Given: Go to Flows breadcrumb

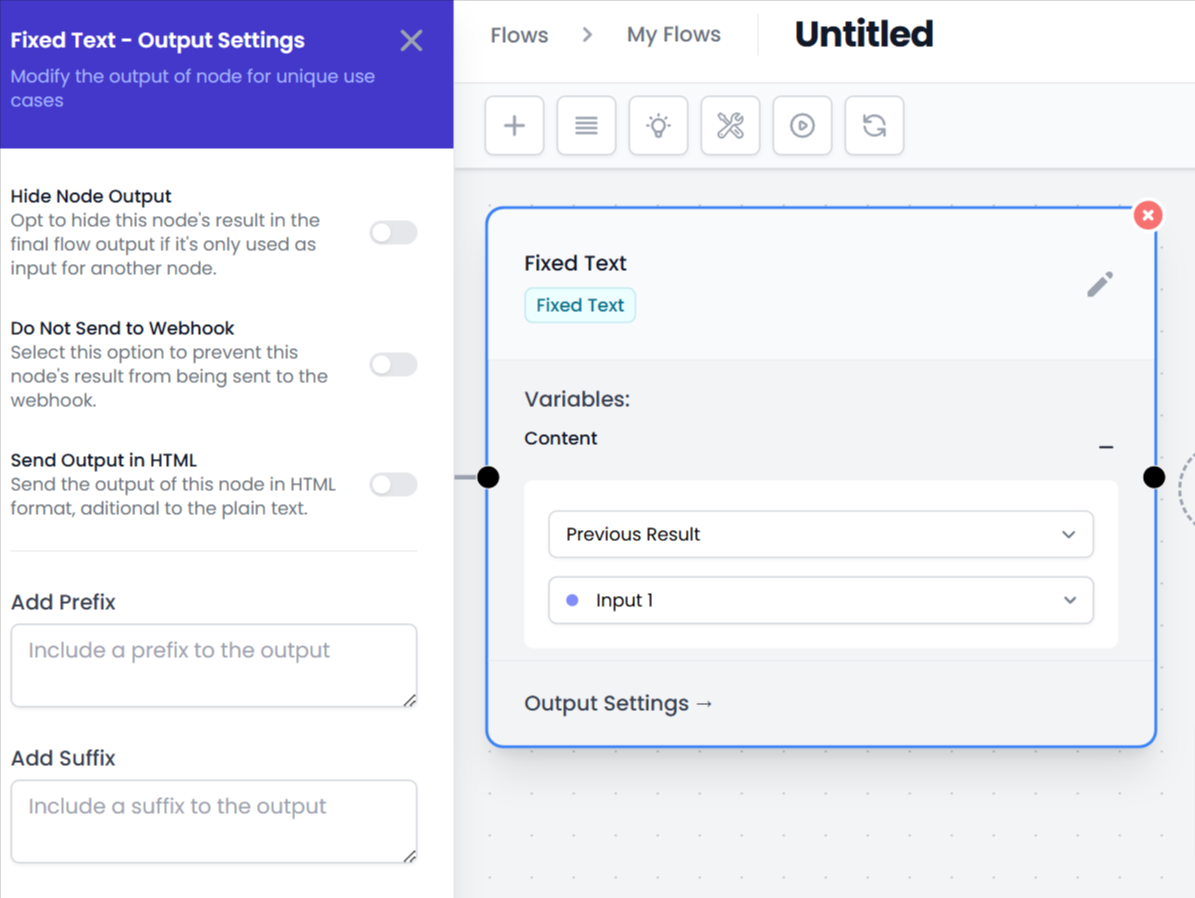Looking at the screenshot, I should (x=519, y=35).
